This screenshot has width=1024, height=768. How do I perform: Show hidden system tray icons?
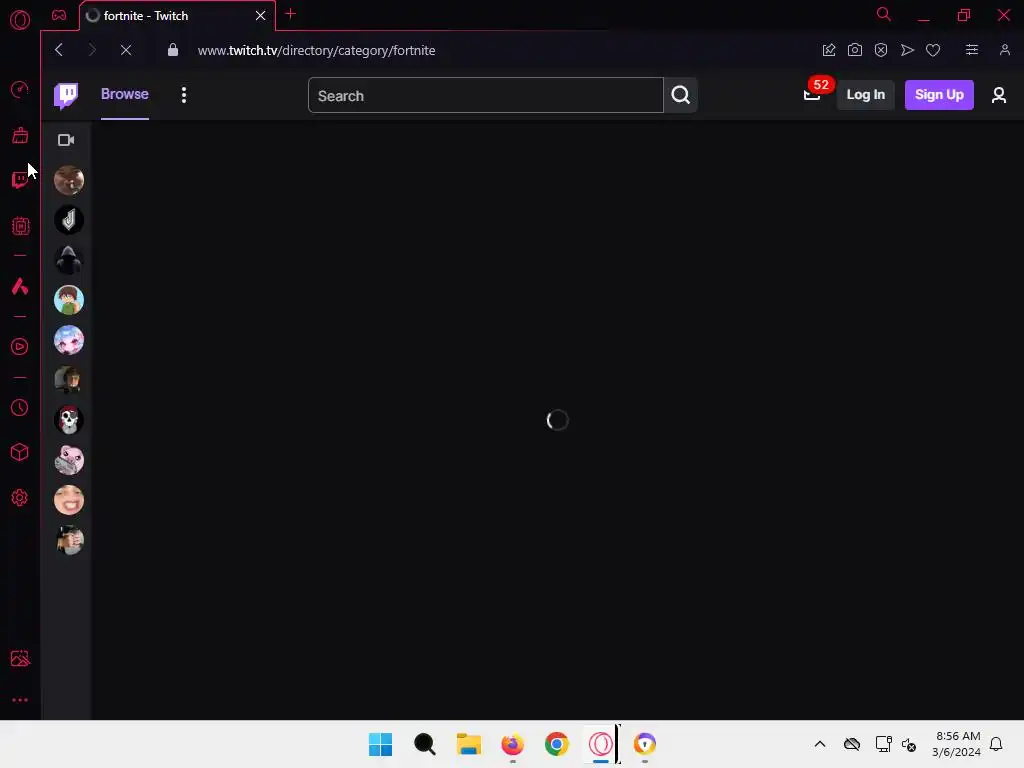(820, 744)
